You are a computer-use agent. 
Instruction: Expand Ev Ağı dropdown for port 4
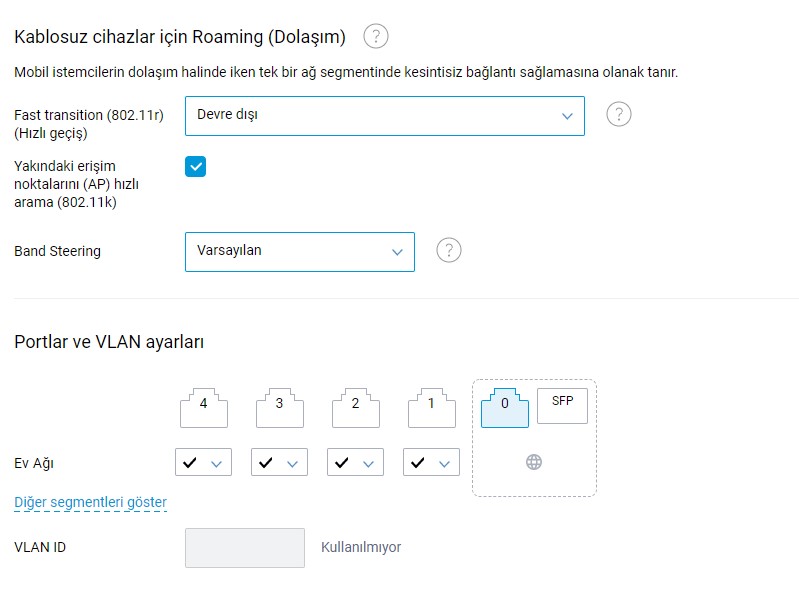click(203, 462)
